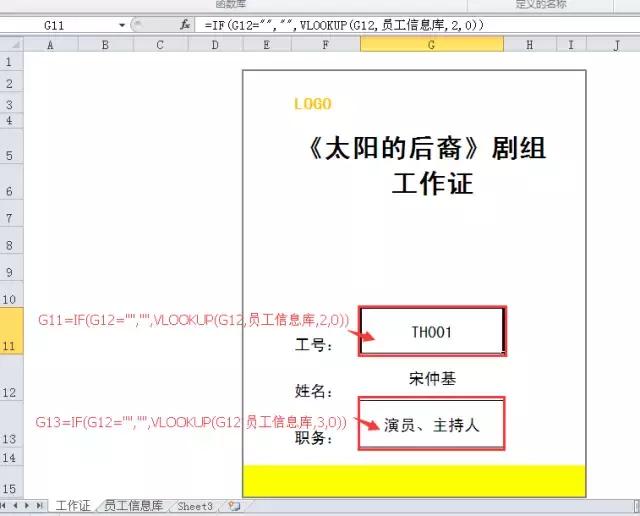Select row 1 header
The height and width of the screenshot is (516, 640).
coord(11,62)
